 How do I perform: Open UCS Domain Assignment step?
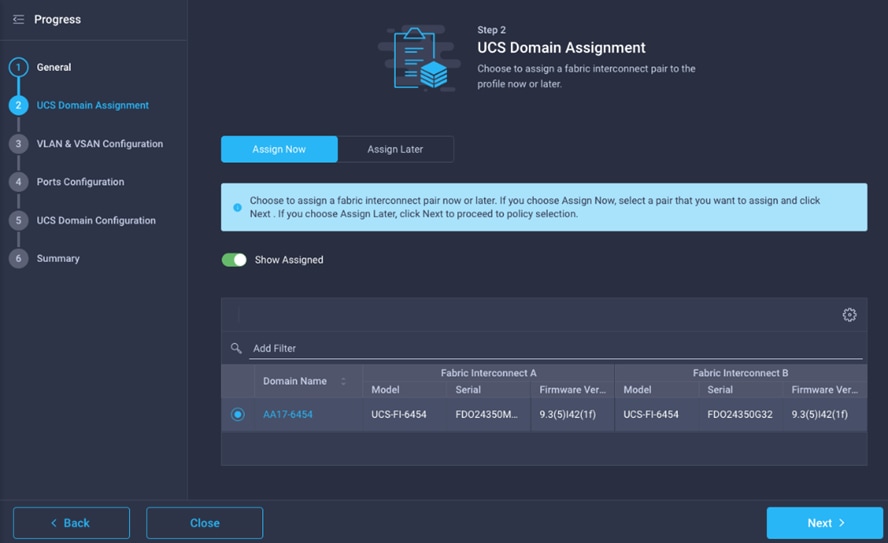(x=93, y=105)
